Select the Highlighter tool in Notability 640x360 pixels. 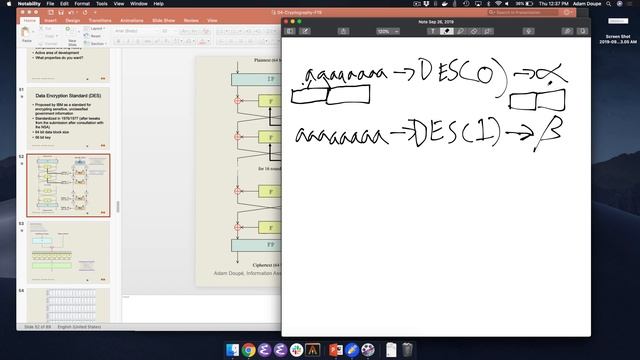pos(460,31)
